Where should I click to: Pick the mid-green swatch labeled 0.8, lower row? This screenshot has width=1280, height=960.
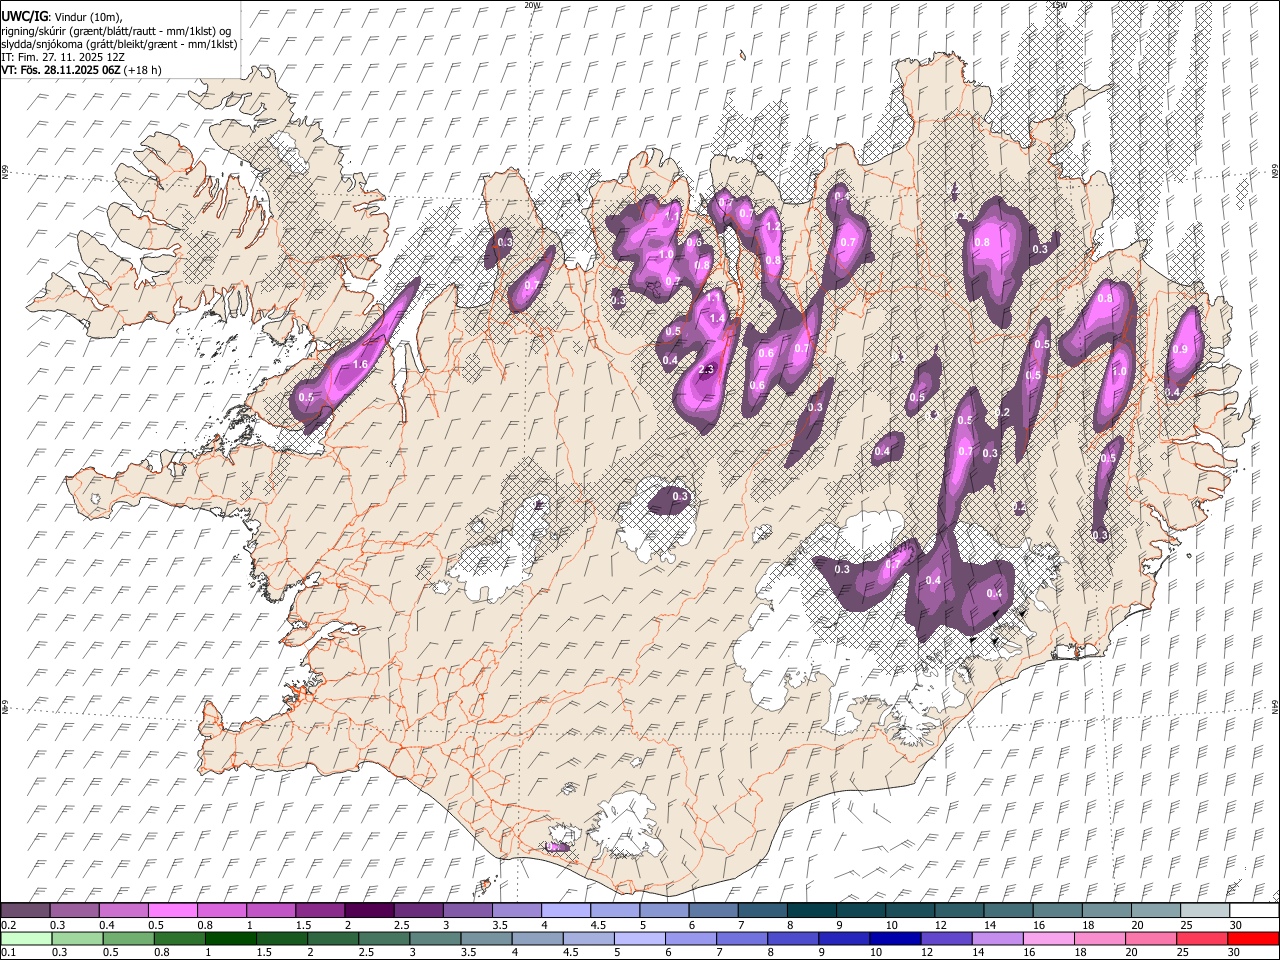[179, 939]
